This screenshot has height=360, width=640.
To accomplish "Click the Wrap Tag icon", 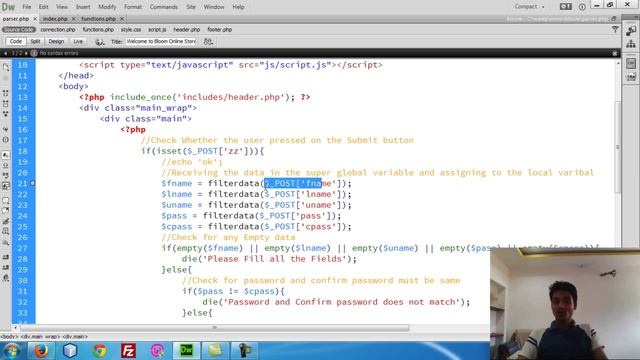I will [x=6, y=221].
